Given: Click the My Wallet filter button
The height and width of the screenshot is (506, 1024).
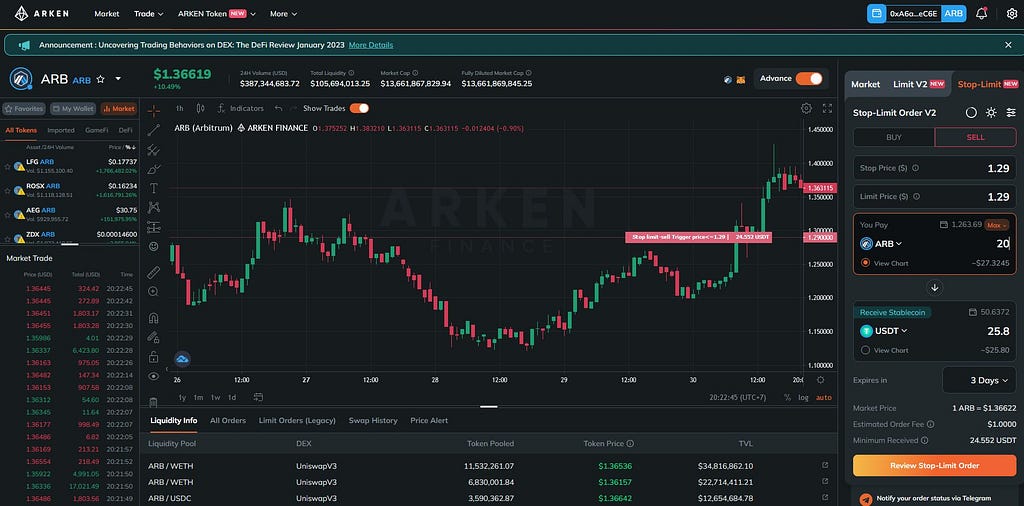Looking at the screenshot, I should 73,108.
